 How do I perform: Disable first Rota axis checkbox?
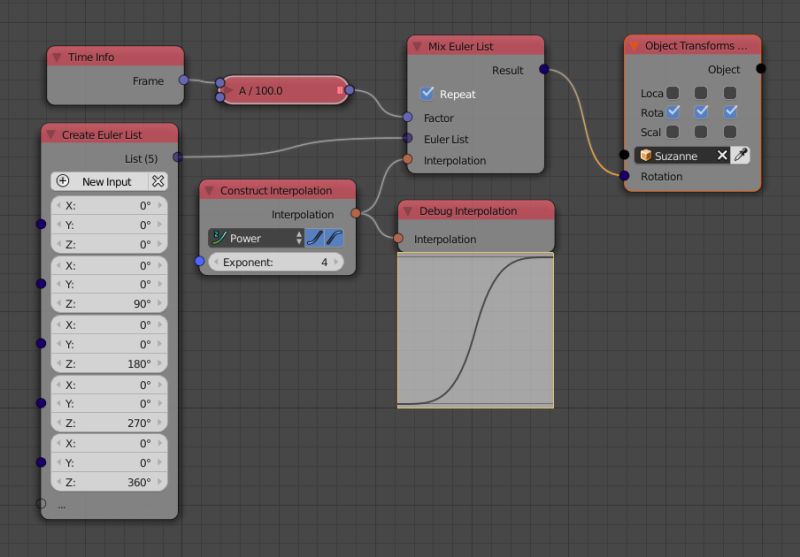(673, 112)
